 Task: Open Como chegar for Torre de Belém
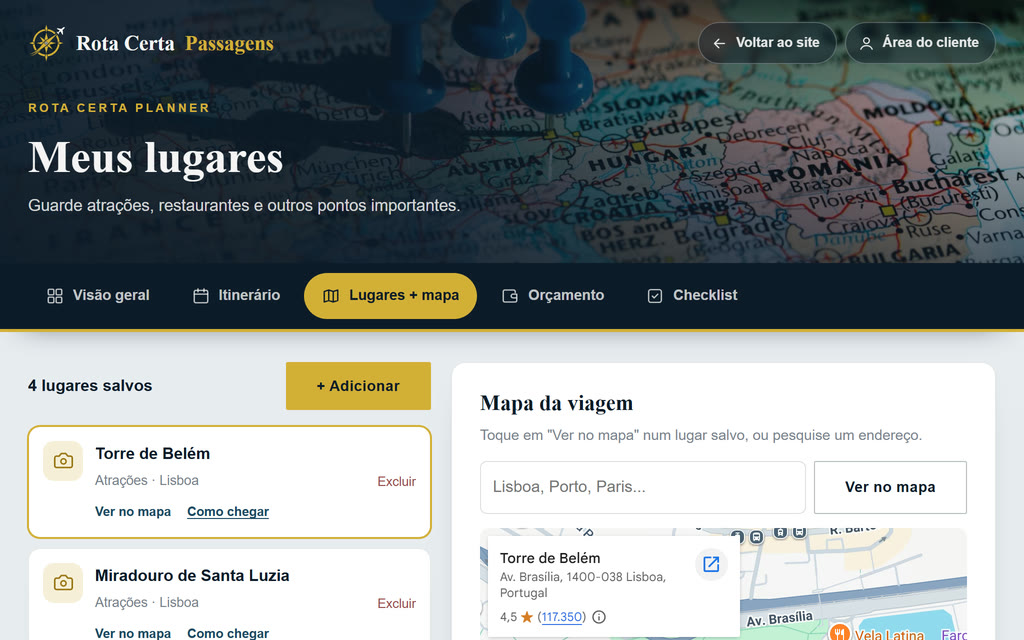point(228,511)
